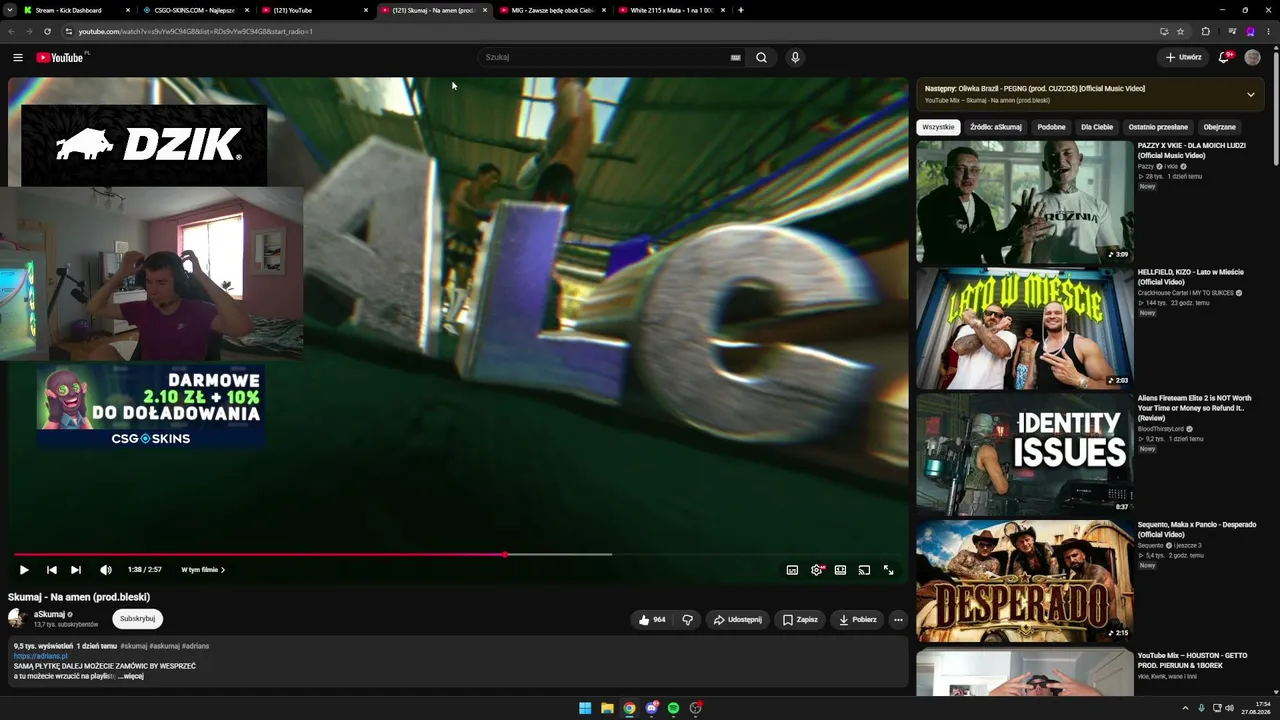
Task: Toggle subtitles on the player
Action: (x=792, y=570)
